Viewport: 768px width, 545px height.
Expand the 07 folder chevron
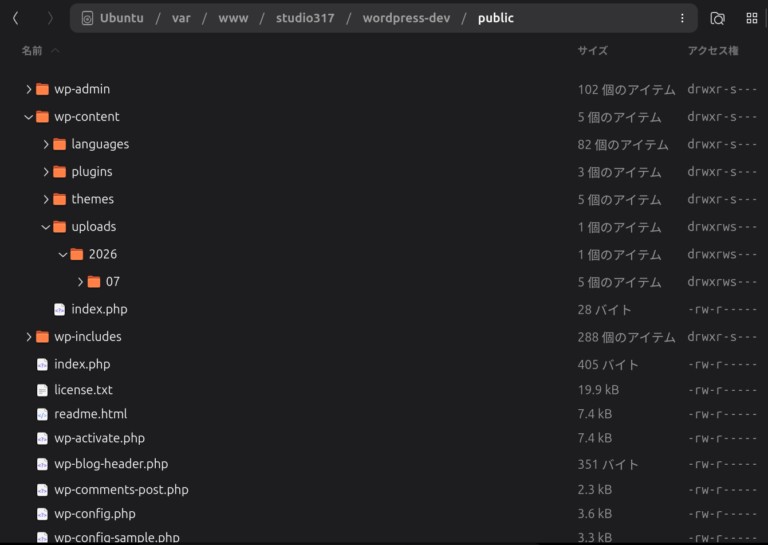[x=80, y=282]
